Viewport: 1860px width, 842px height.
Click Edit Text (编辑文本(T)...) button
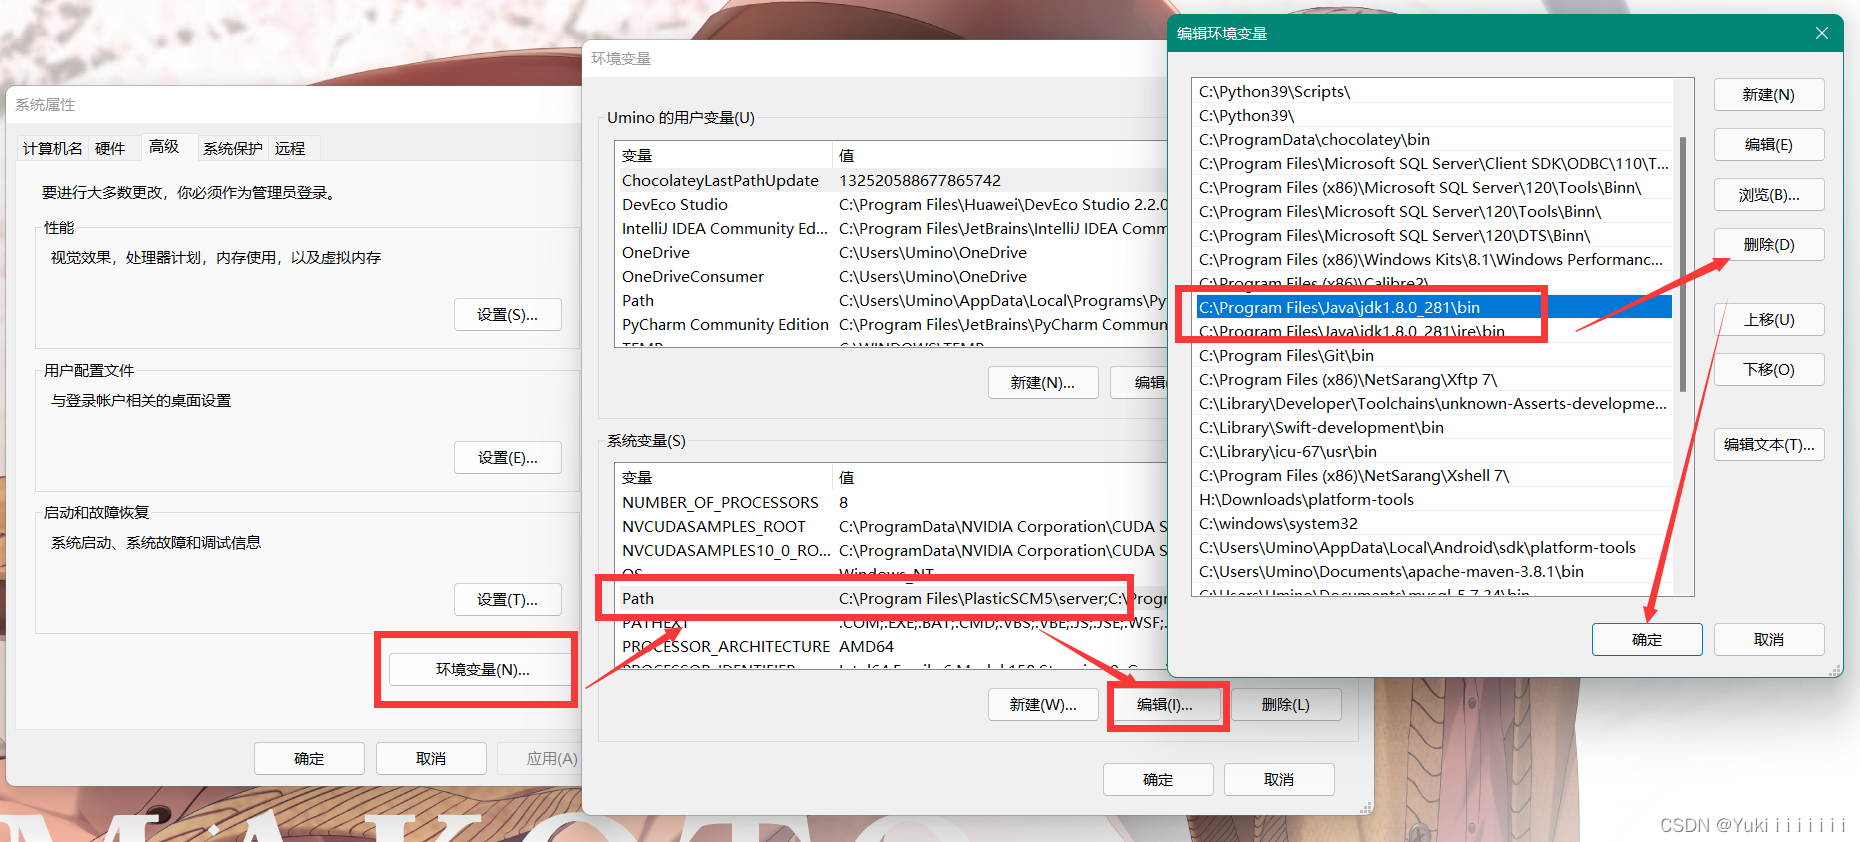pos(1768,444)
